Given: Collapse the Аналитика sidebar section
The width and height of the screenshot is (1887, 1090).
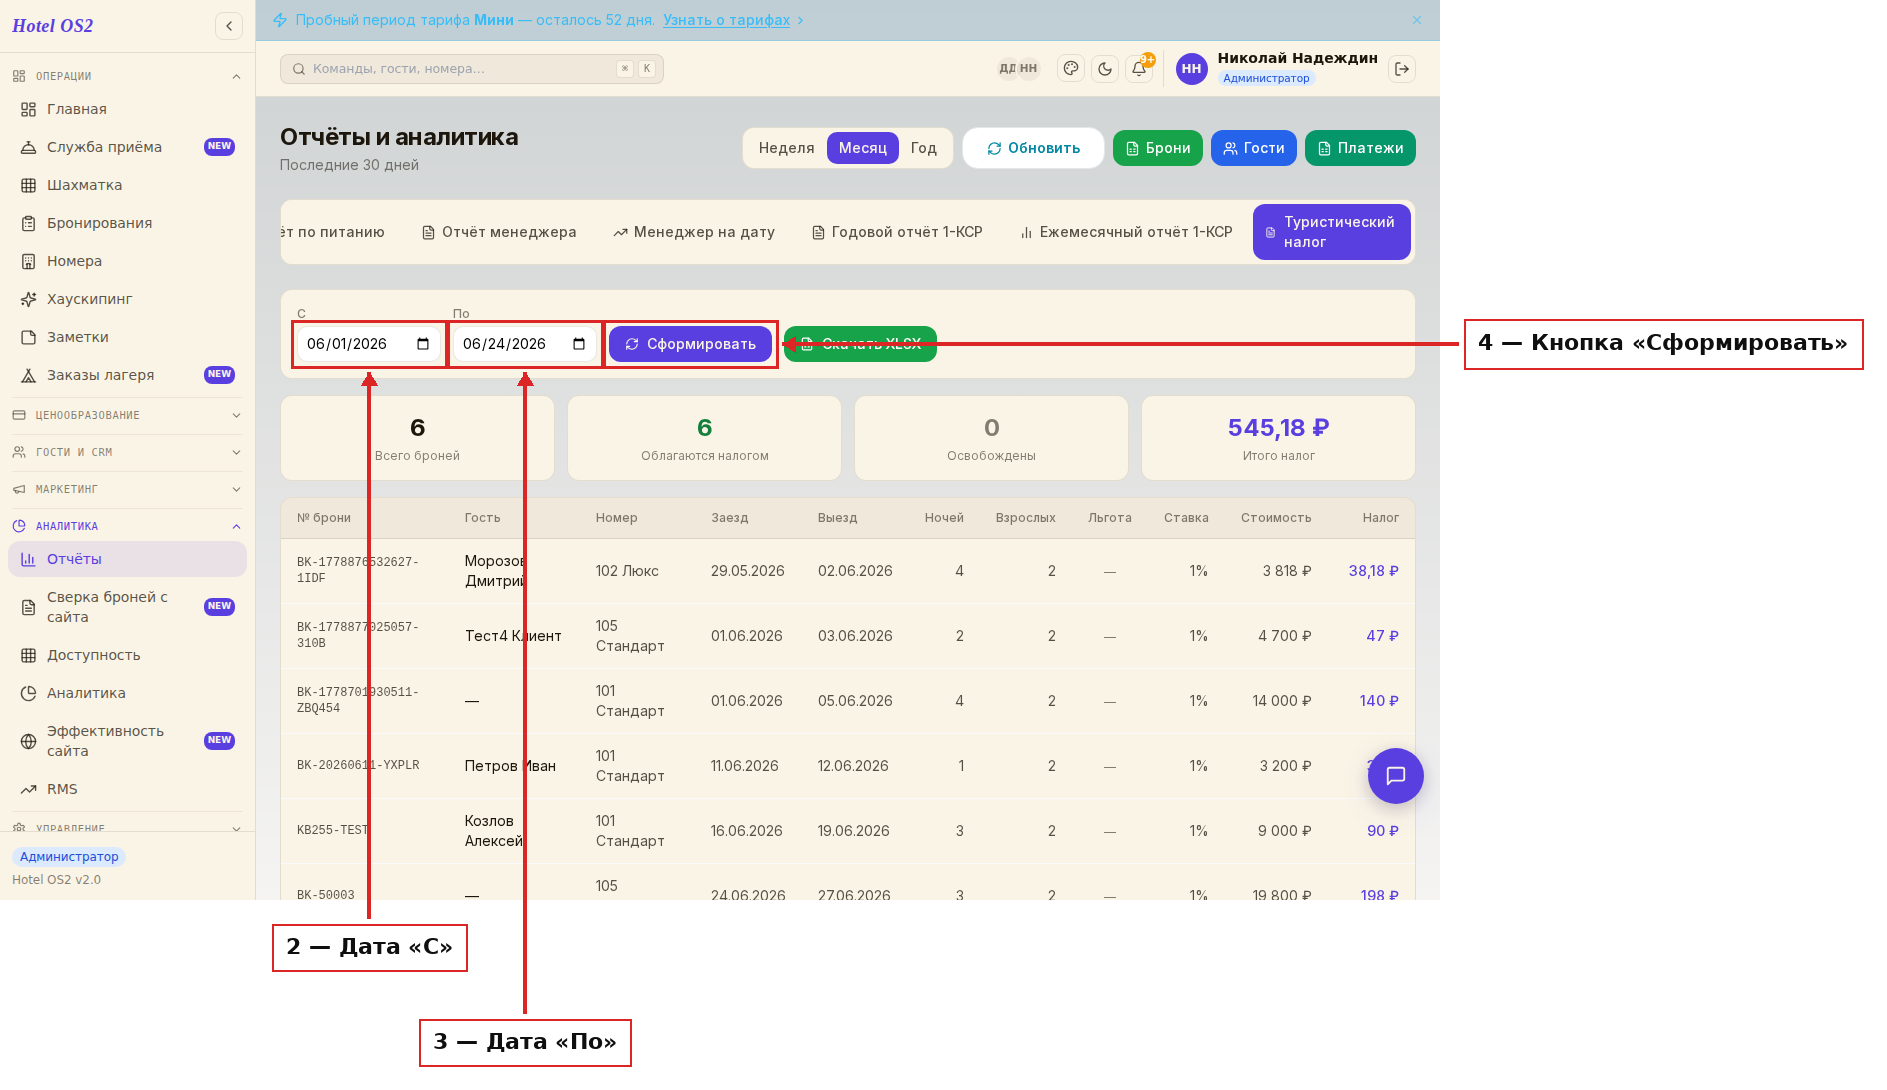Looking at the screenshot, I should (127, 526).
